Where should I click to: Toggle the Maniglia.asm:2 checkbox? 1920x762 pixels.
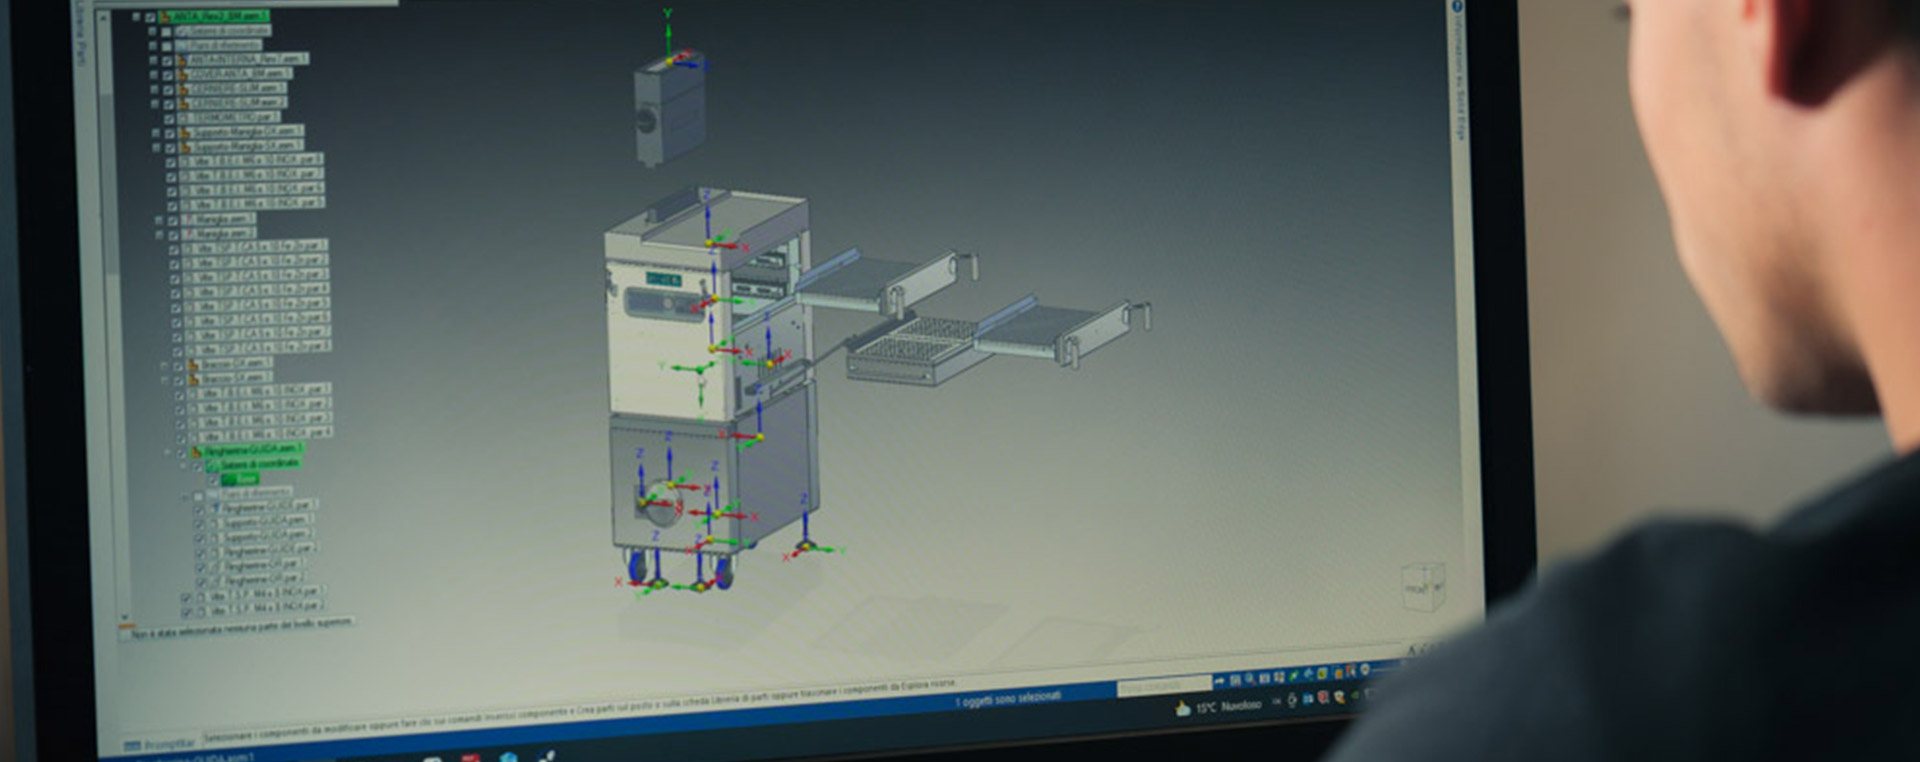(173, 235)
